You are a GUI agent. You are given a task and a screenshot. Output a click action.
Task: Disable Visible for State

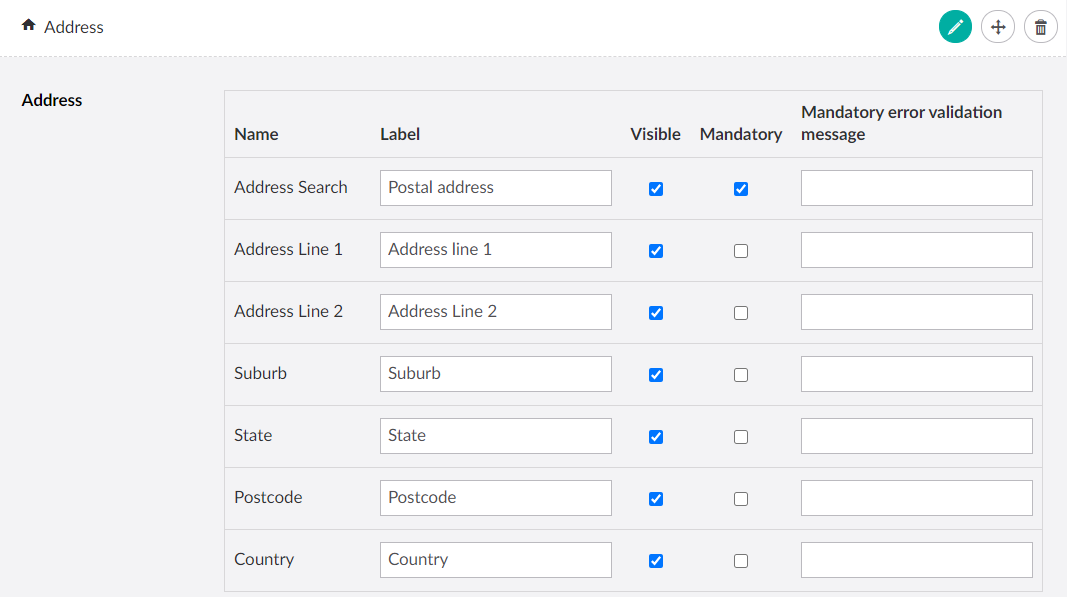point(655,436)
